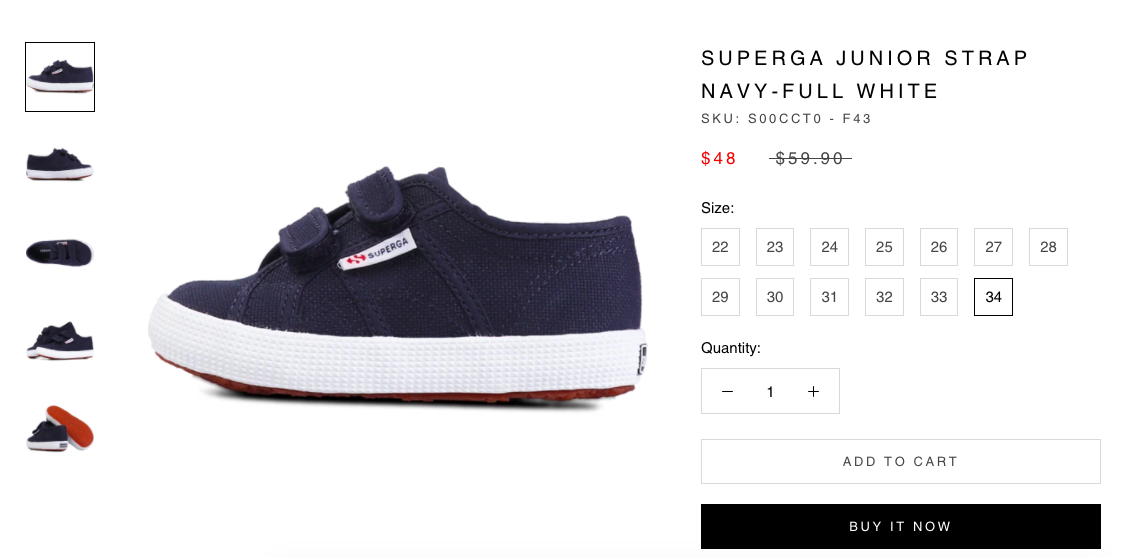Open the top-down view thumbnail
The width and height of the screenshot is (1121, 557).
60,252
